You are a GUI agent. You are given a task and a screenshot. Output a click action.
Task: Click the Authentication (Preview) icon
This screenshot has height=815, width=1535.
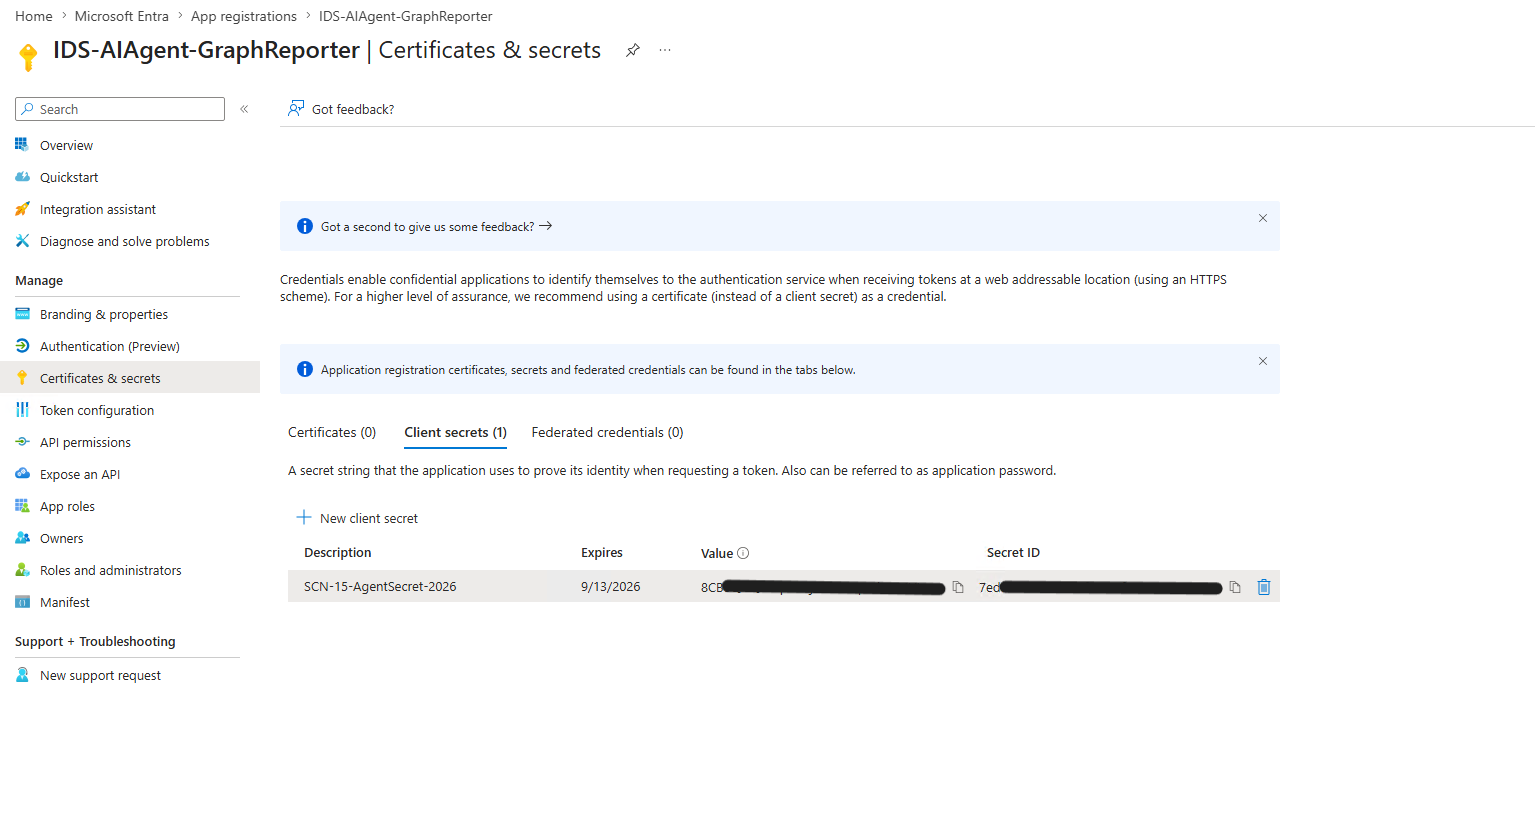tap(22, 346)
